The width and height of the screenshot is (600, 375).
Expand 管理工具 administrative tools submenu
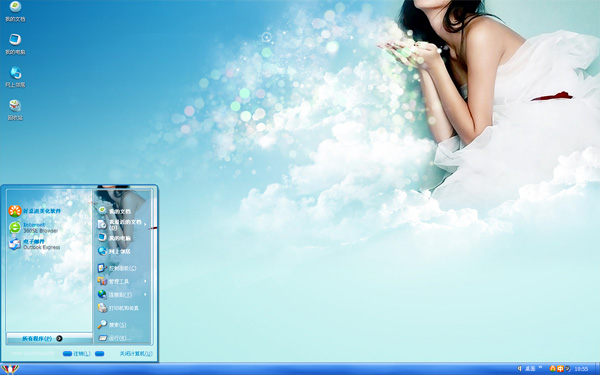pos(122,281)
